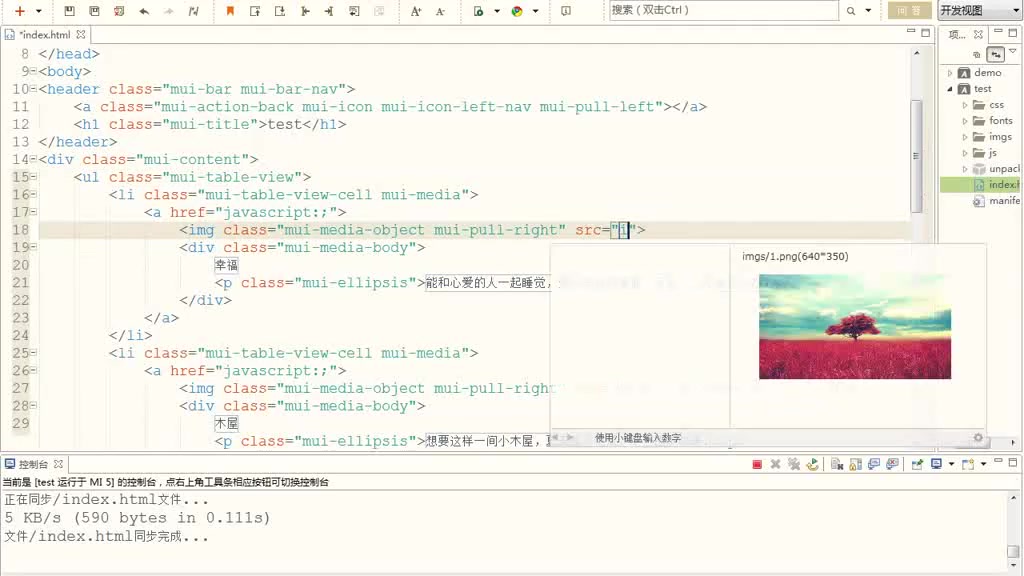Decrease editor font size
The width and height of the screenshot is (1024, 576).
[440, 12]
